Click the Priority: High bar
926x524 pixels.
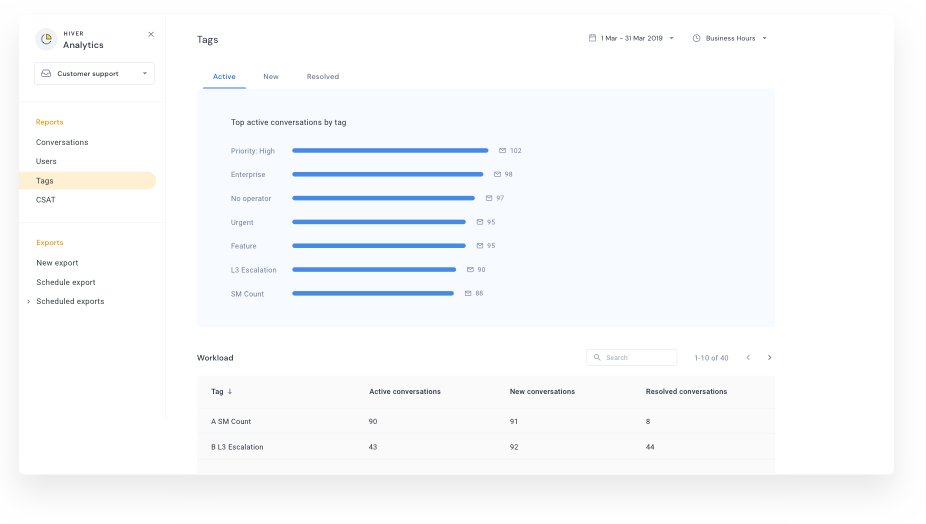click(390, 151)
